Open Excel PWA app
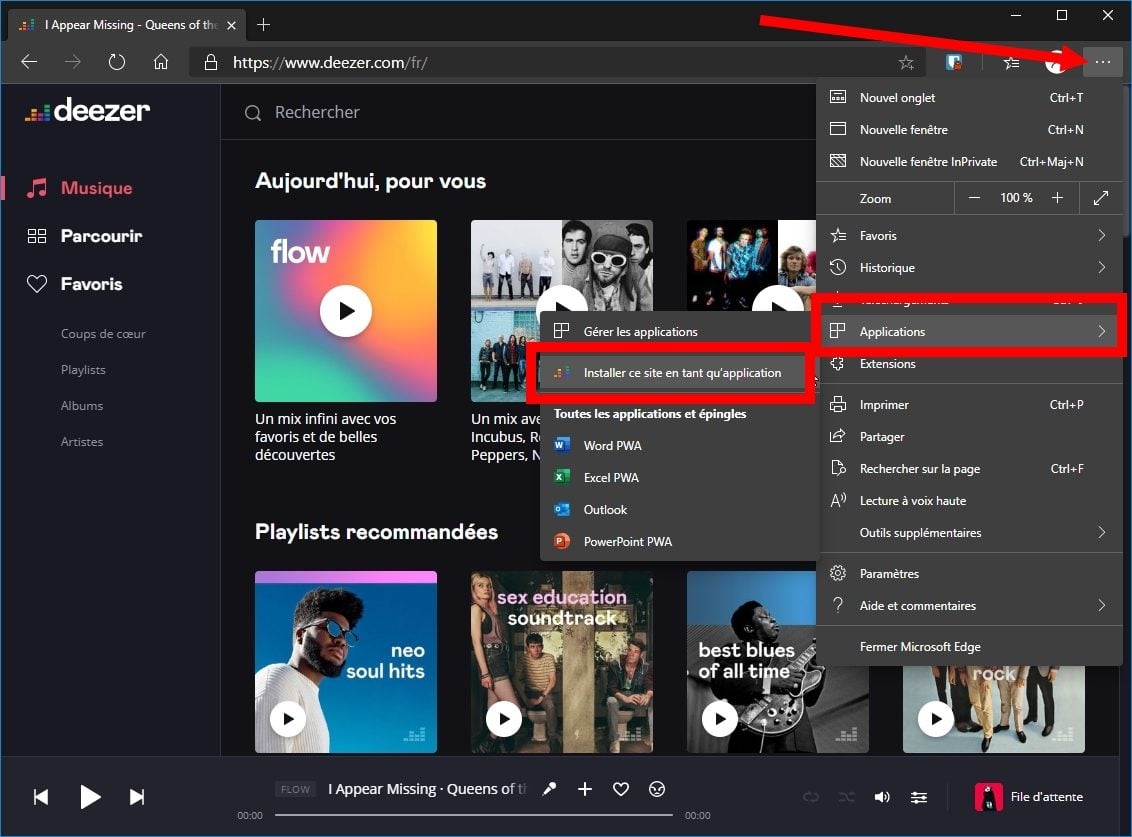The height and width of the screenshot is (837, 1132). click(679, 477)
